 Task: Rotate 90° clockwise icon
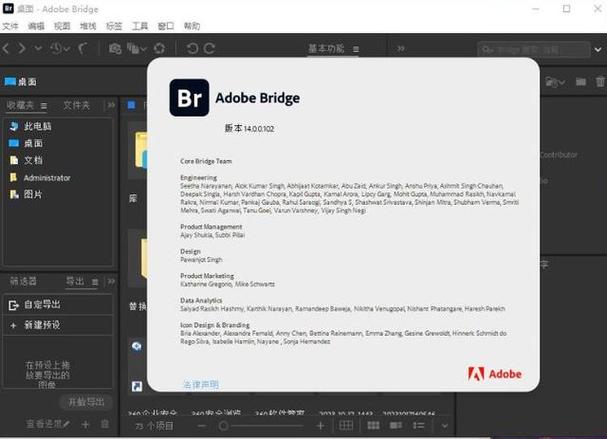209,48
